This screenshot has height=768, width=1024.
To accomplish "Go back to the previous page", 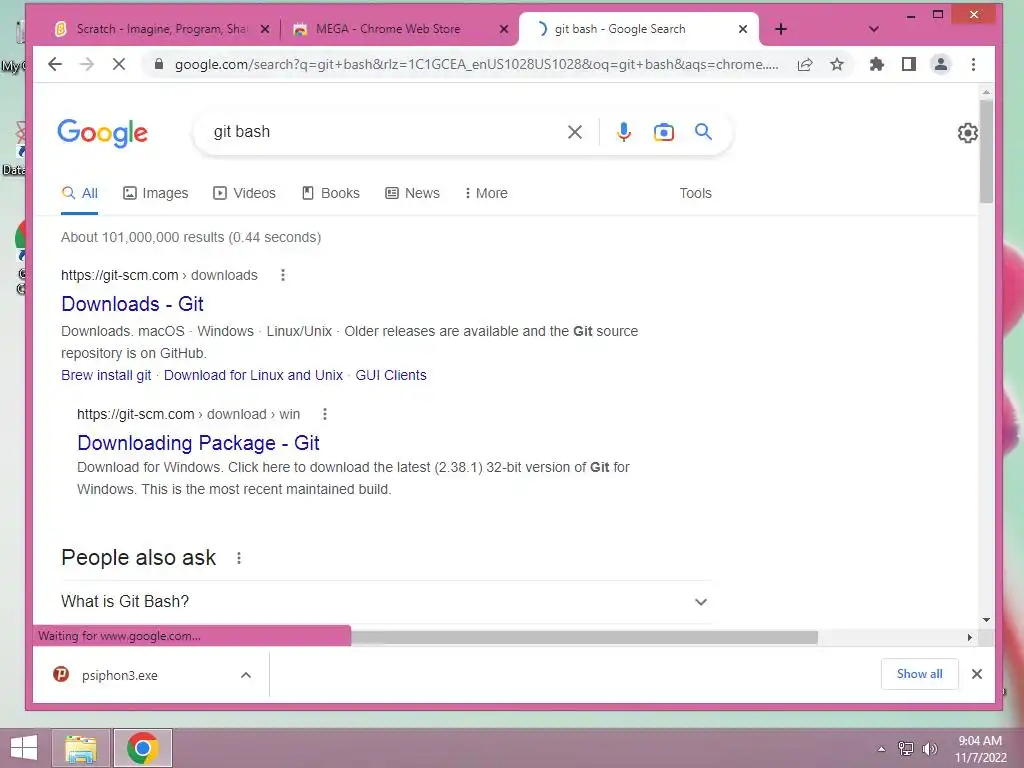I will 55,64.
